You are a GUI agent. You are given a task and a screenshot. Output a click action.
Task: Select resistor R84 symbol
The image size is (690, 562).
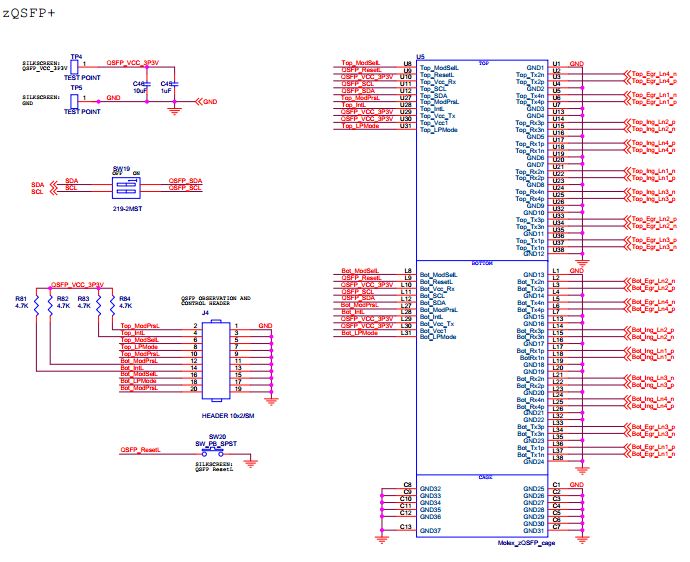coord(112,305)
